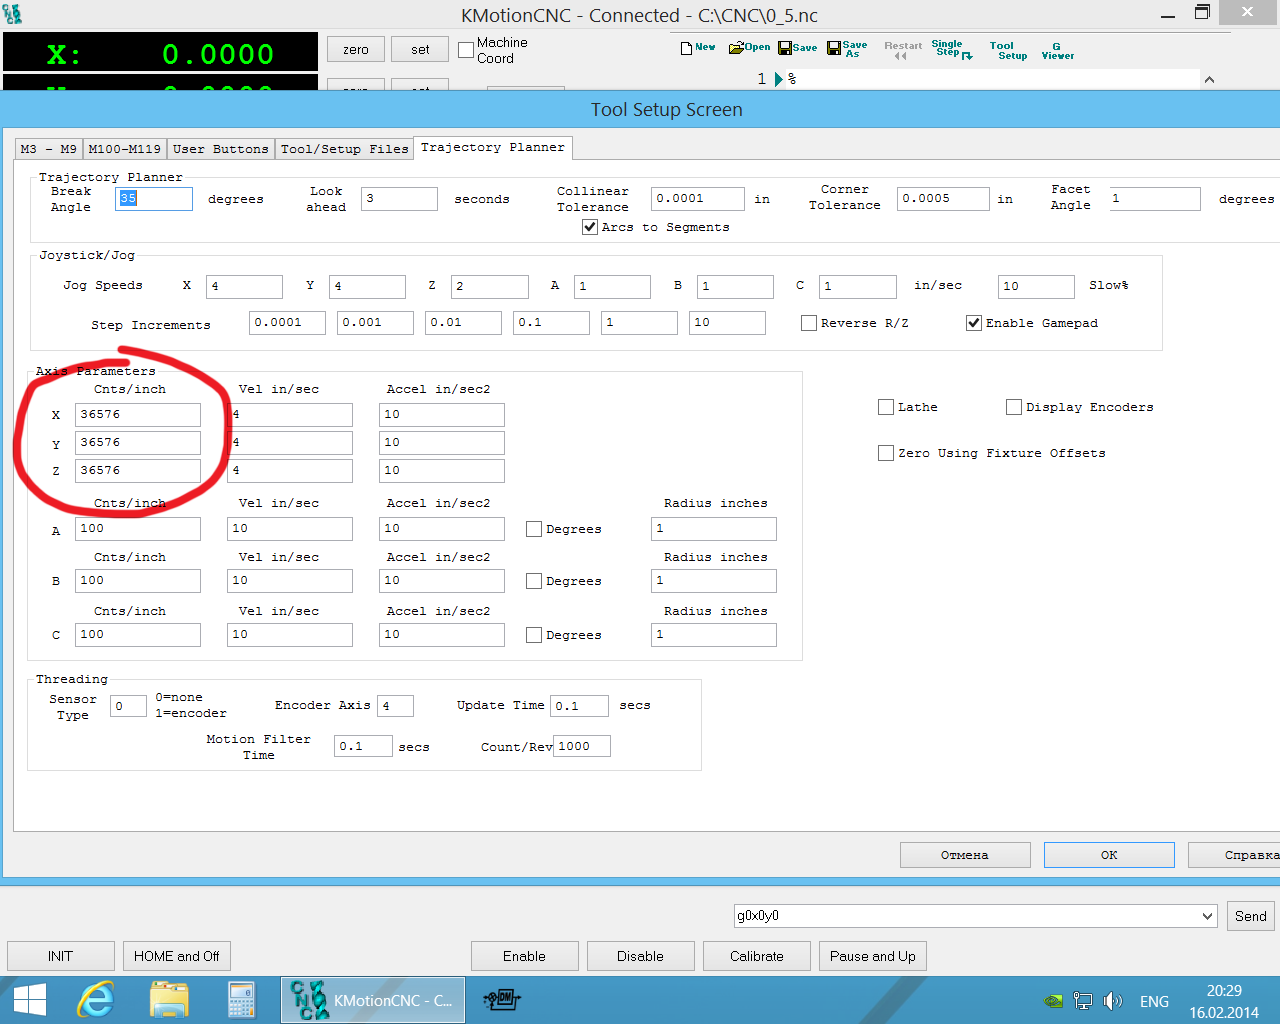This screenshot has width=1280, height=1024.
Task: Send the manual G-code command
Action: point(1251,916)
